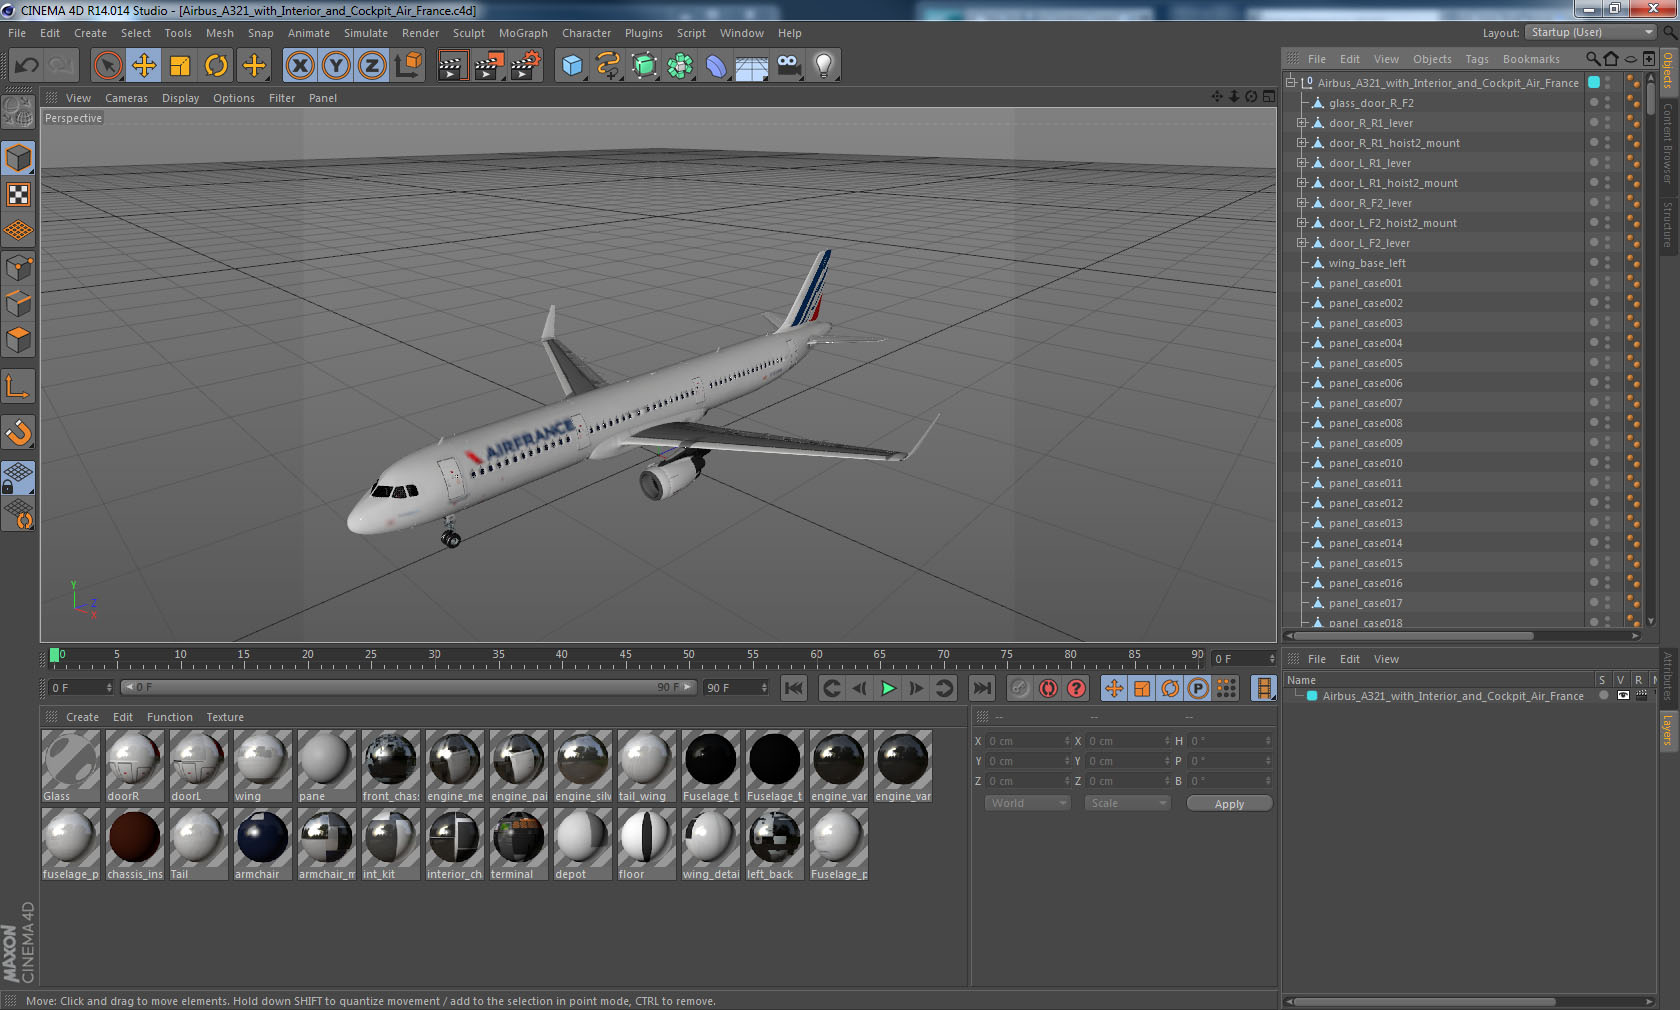The width and height of the screenshot is (1680, 1010).
Task: Add a camera object
Action: [788, 66]
